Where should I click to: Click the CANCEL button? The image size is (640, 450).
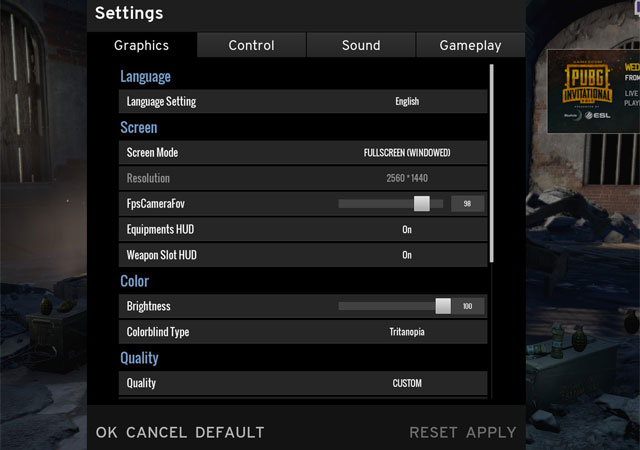(156, 432)
